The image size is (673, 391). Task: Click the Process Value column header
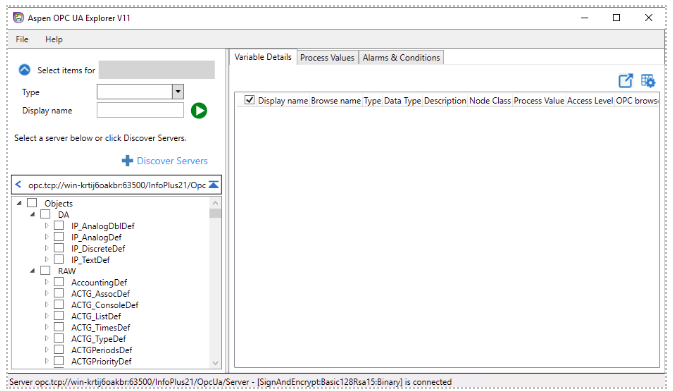coord(539,100)
